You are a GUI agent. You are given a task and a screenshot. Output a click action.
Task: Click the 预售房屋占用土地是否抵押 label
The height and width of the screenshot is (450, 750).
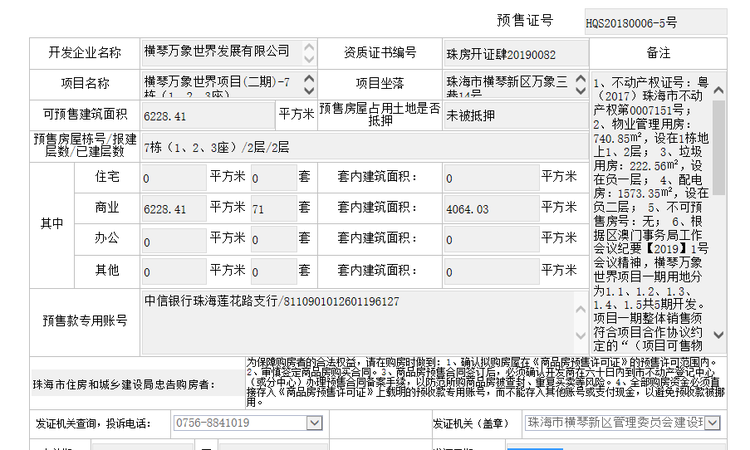380,115
